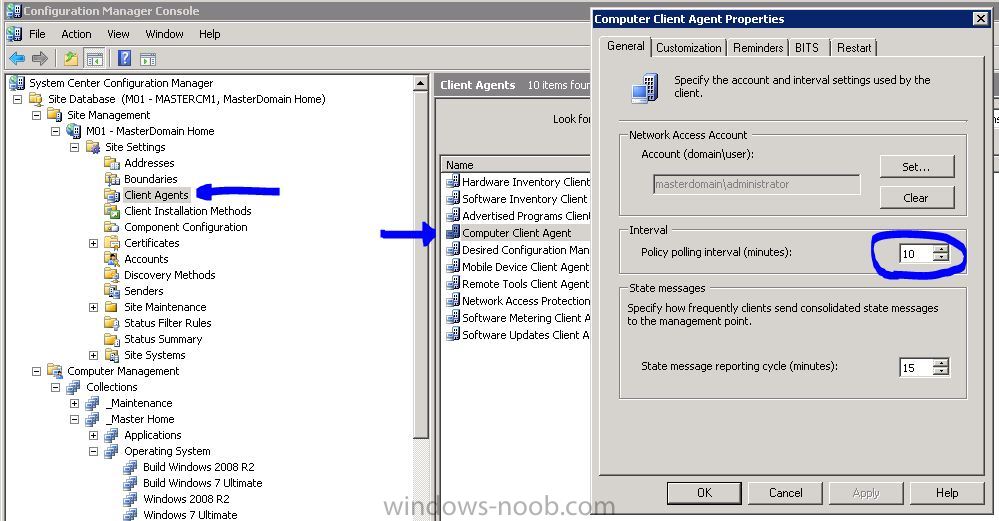Click the Up one level folder icon
Viewport: 999px width, 521px height.
click(x=71, y=59)
